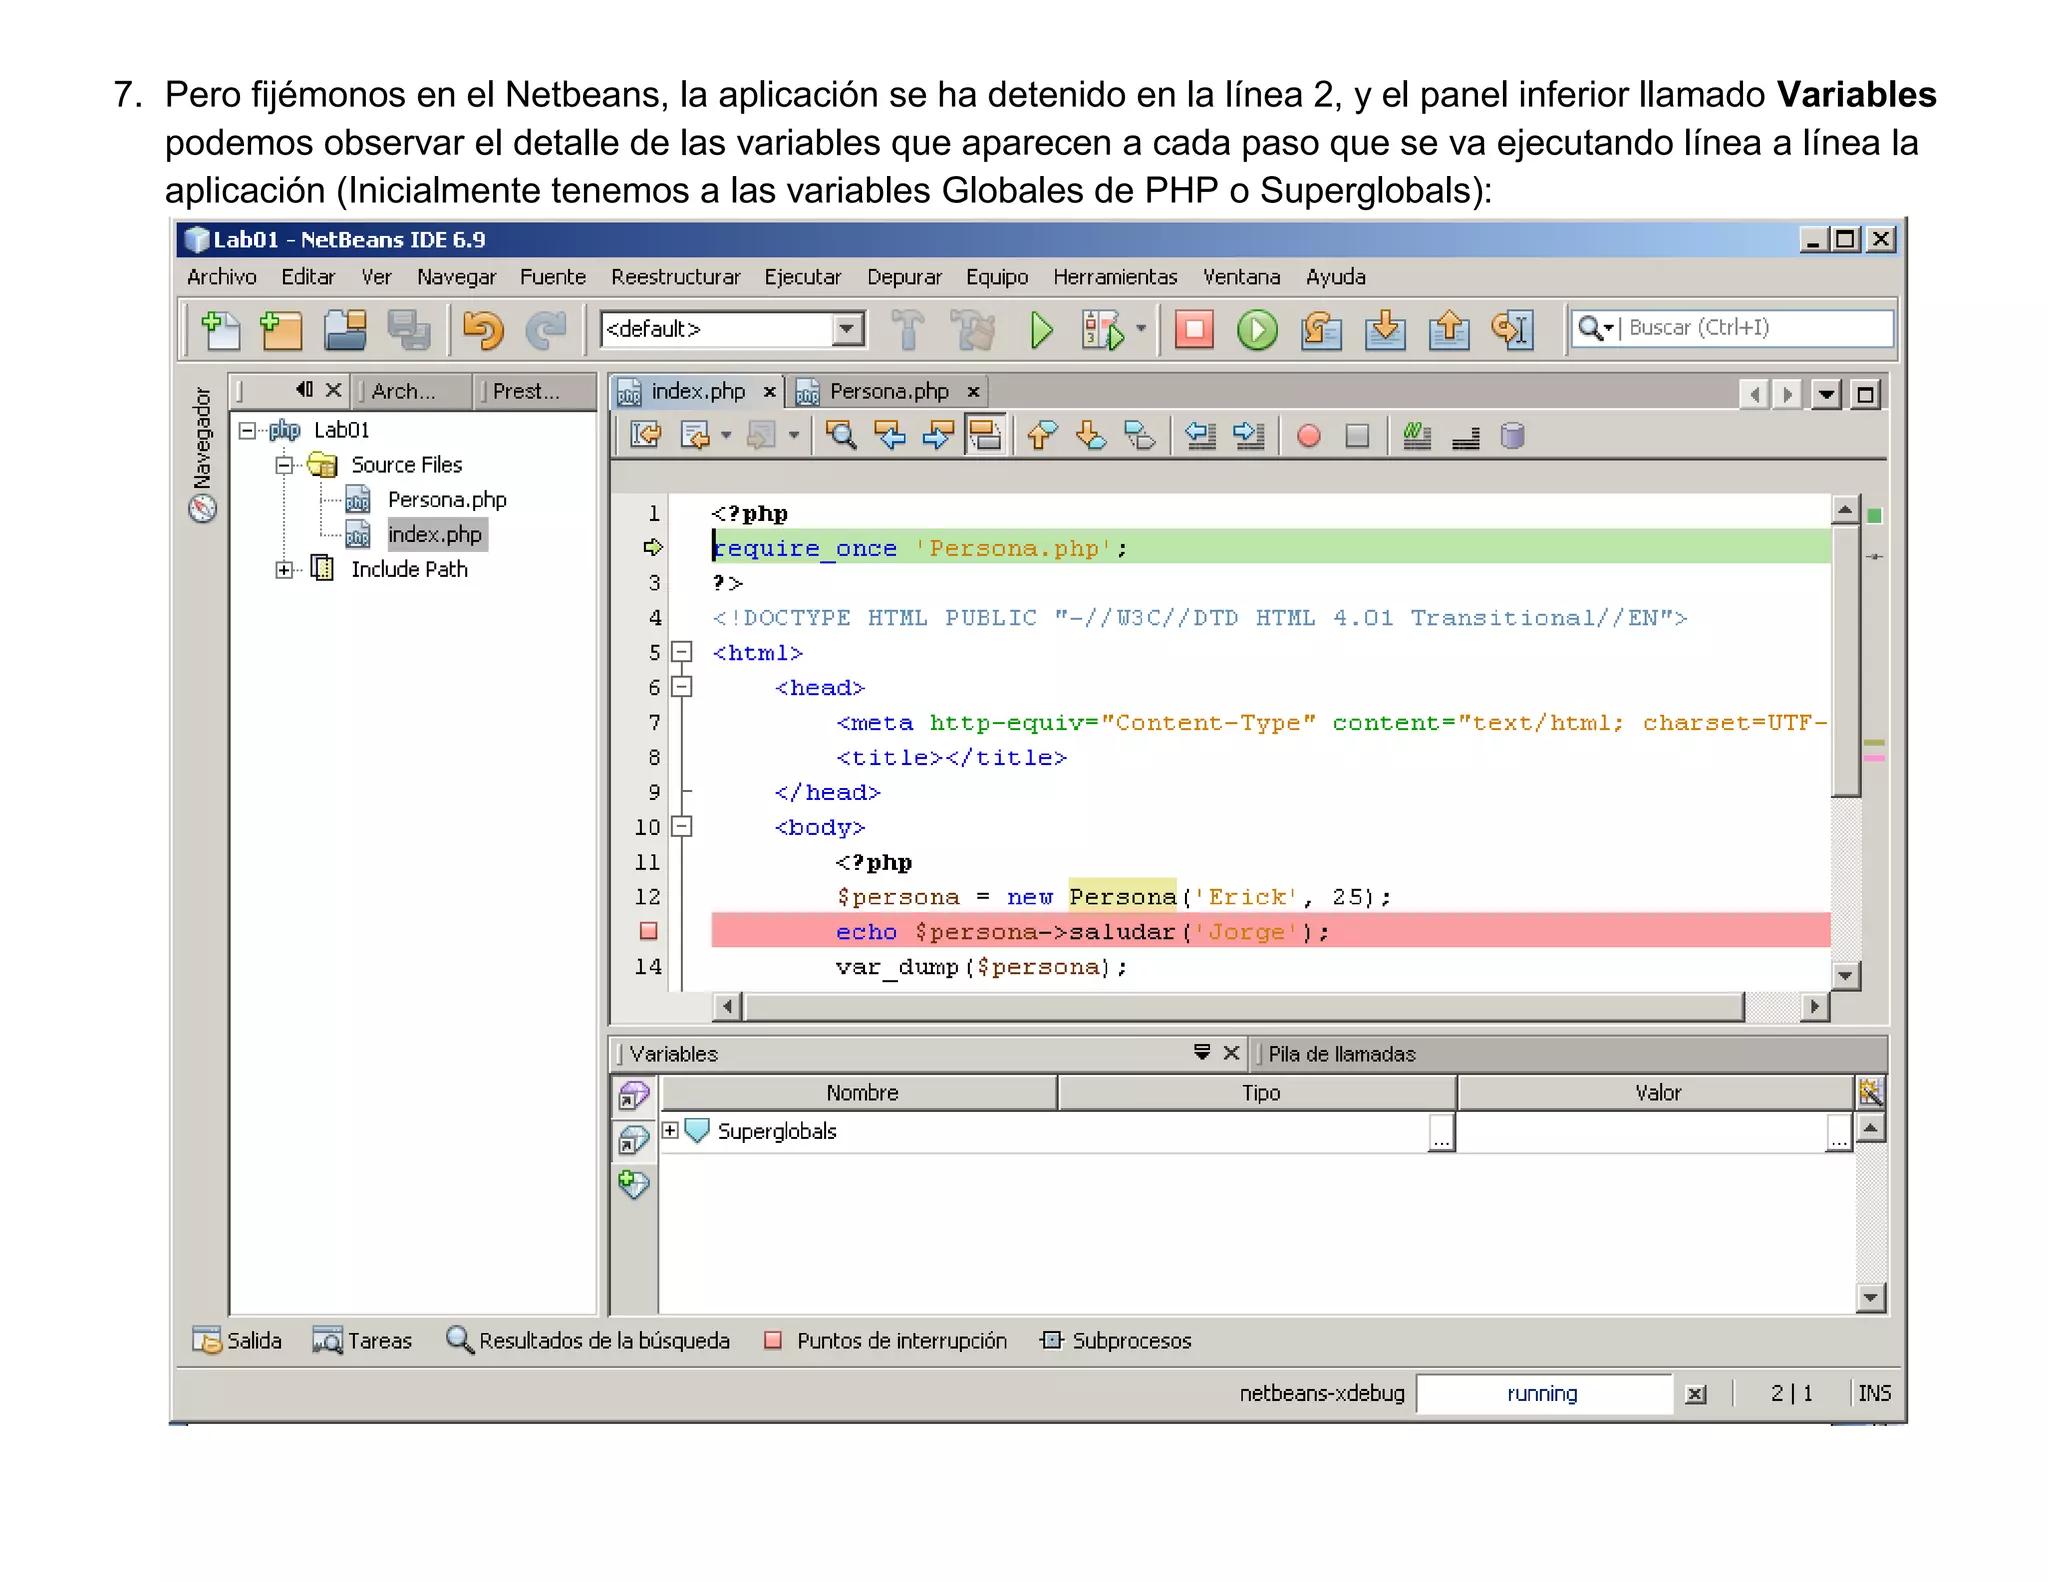Collapse the Lab01 project node
2048x1582 pixels.
tap(246, 430)
